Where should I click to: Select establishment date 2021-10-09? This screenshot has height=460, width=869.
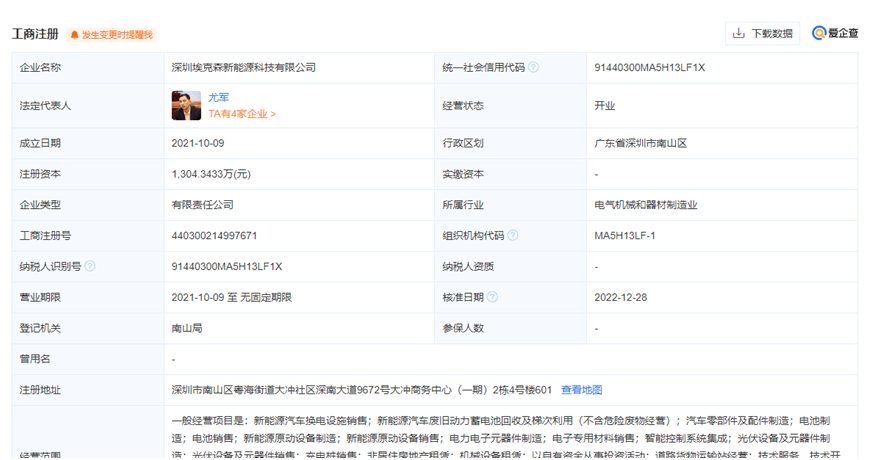[x=198, y=143]
